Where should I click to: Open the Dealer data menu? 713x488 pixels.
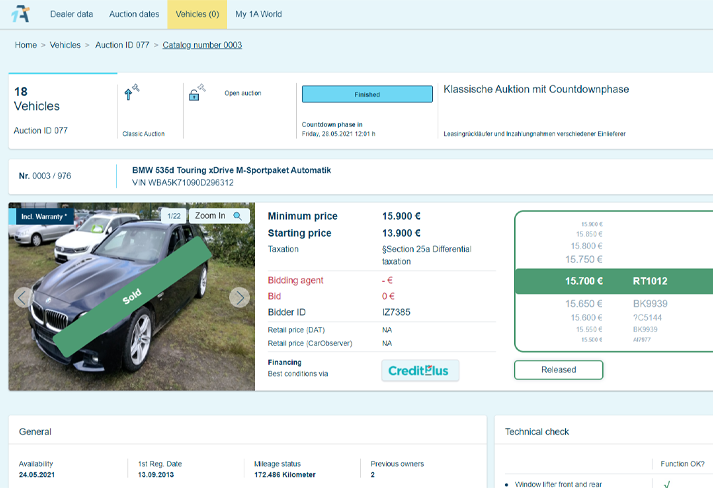click(71, 14)
